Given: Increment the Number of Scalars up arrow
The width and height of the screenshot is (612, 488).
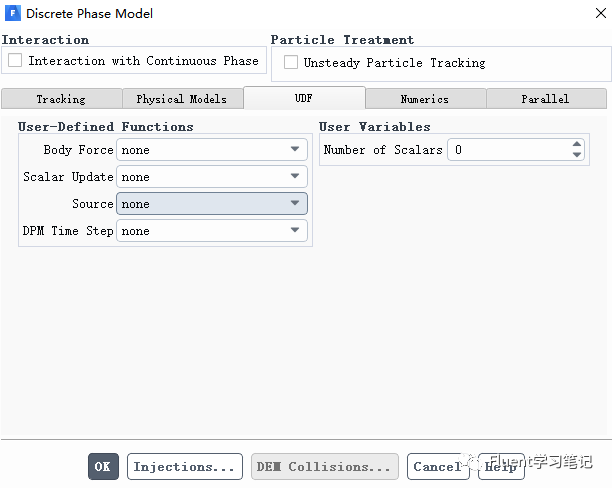Looking at the screenshot, I should coord(576,144).
